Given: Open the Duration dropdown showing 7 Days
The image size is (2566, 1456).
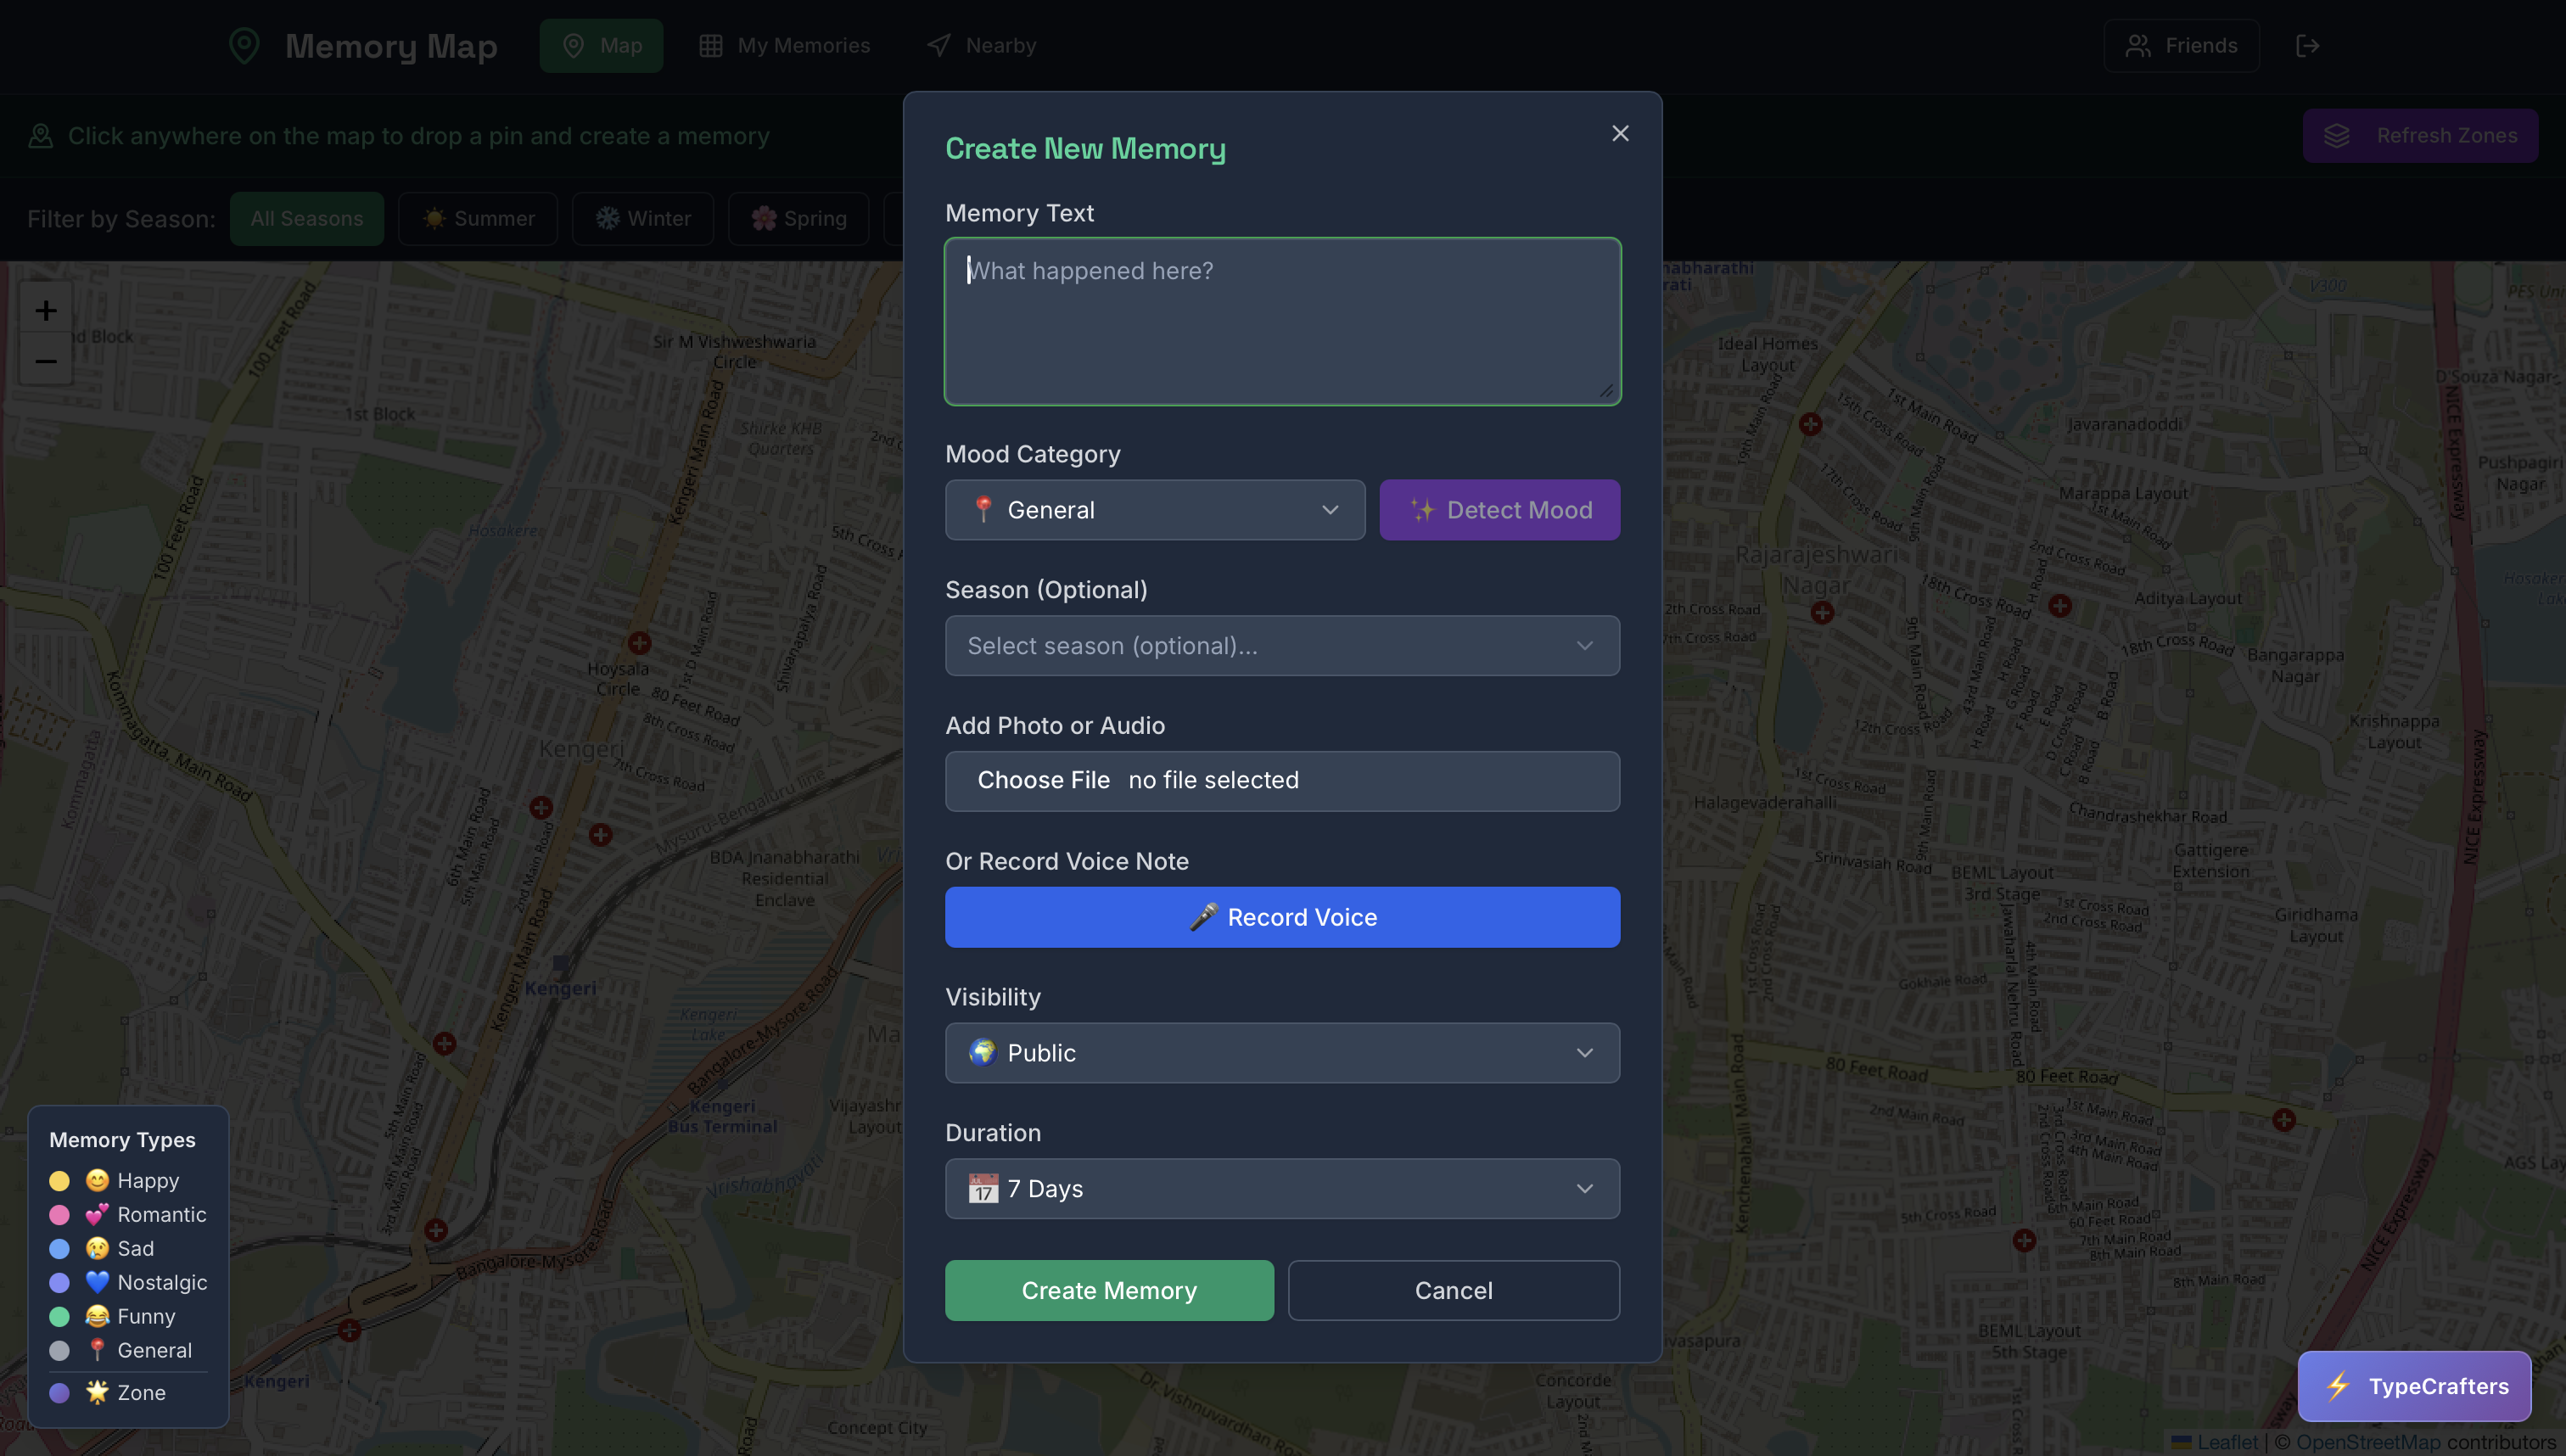Looking at the screenshot, I should coord(1283,1188).
